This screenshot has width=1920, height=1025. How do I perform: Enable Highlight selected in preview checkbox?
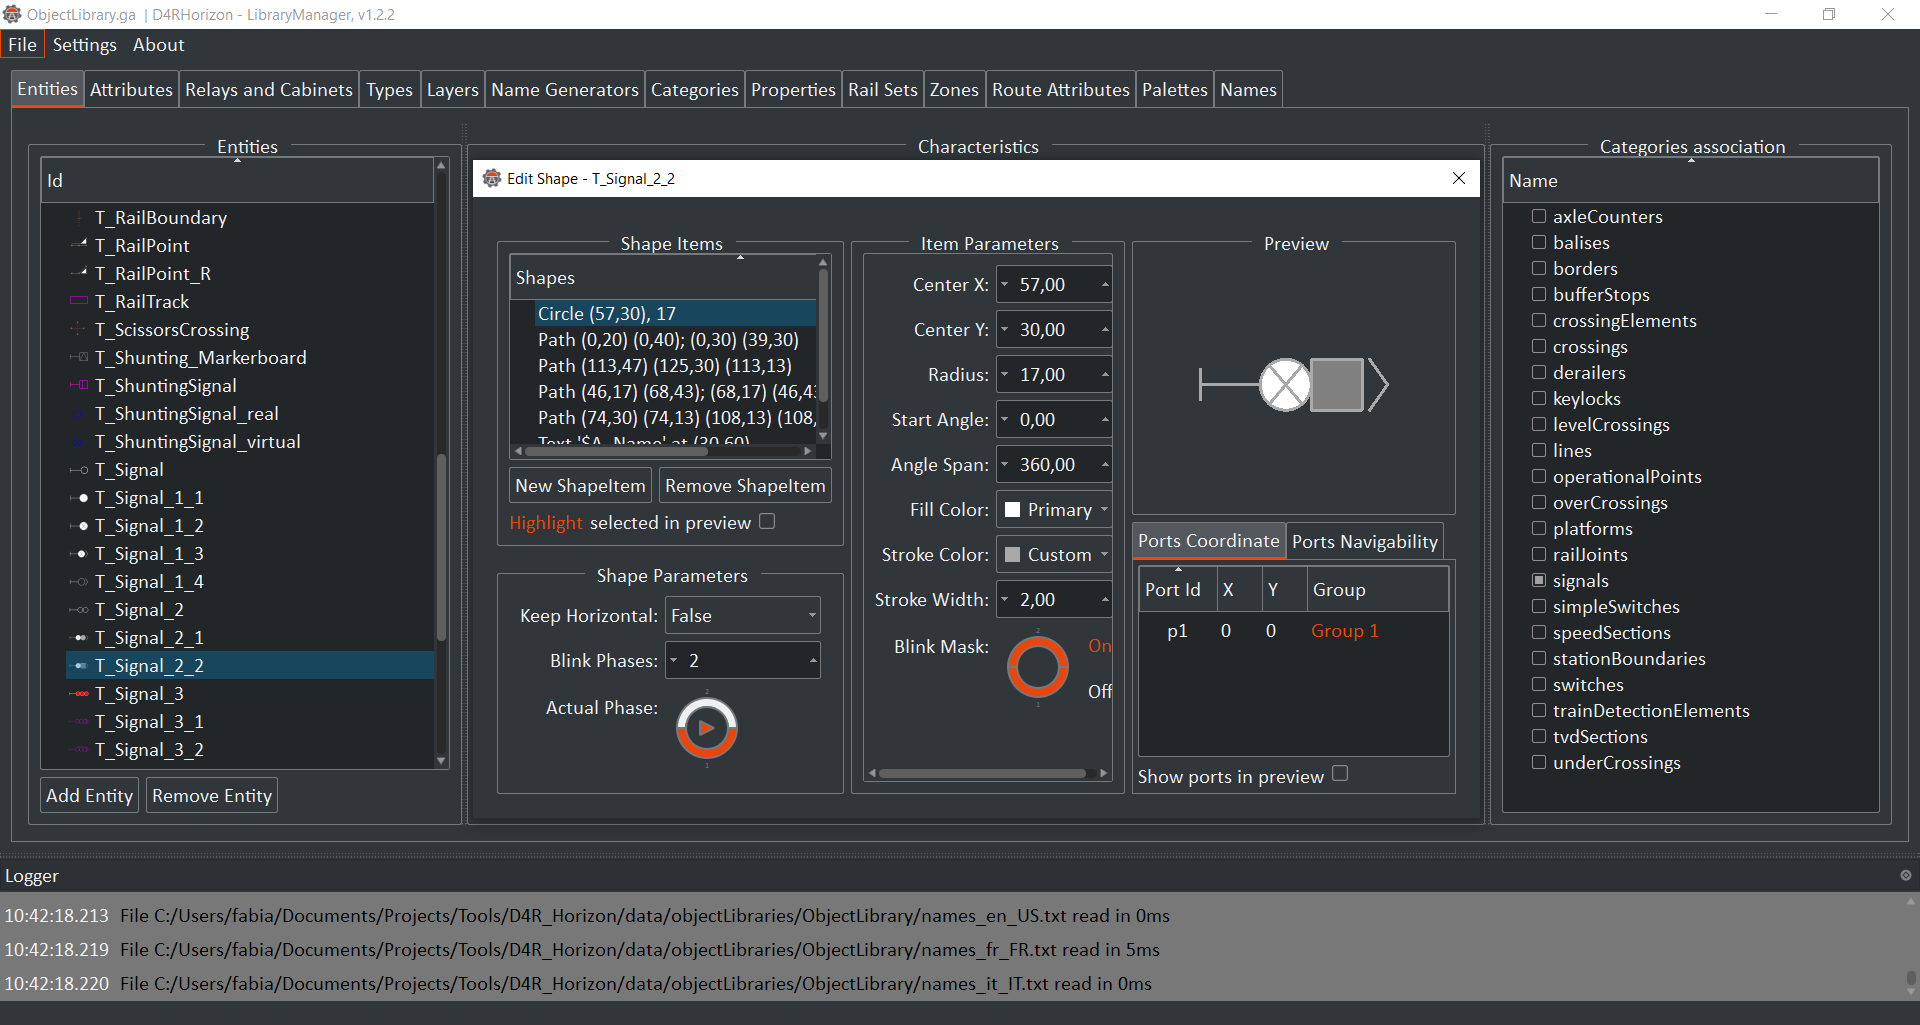(767, 522)
